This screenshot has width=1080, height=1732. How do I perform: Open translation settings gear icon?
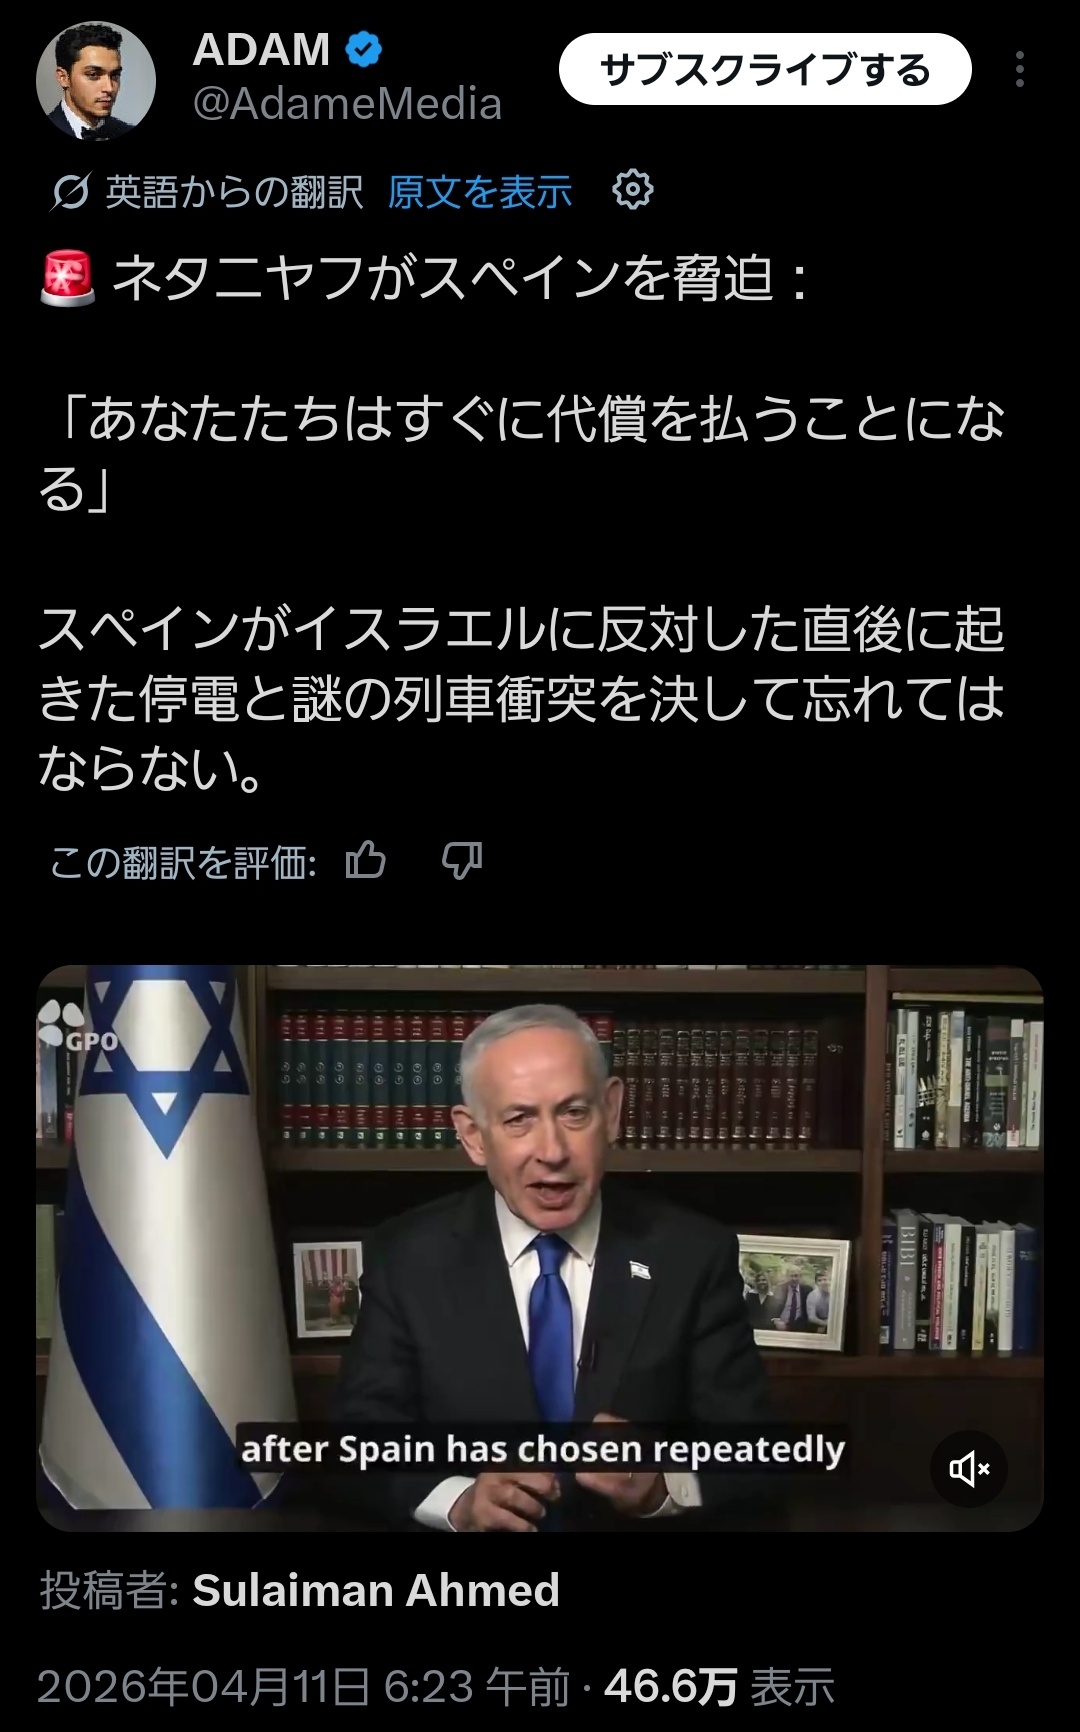pyautogui.click(x=632, y=189)
